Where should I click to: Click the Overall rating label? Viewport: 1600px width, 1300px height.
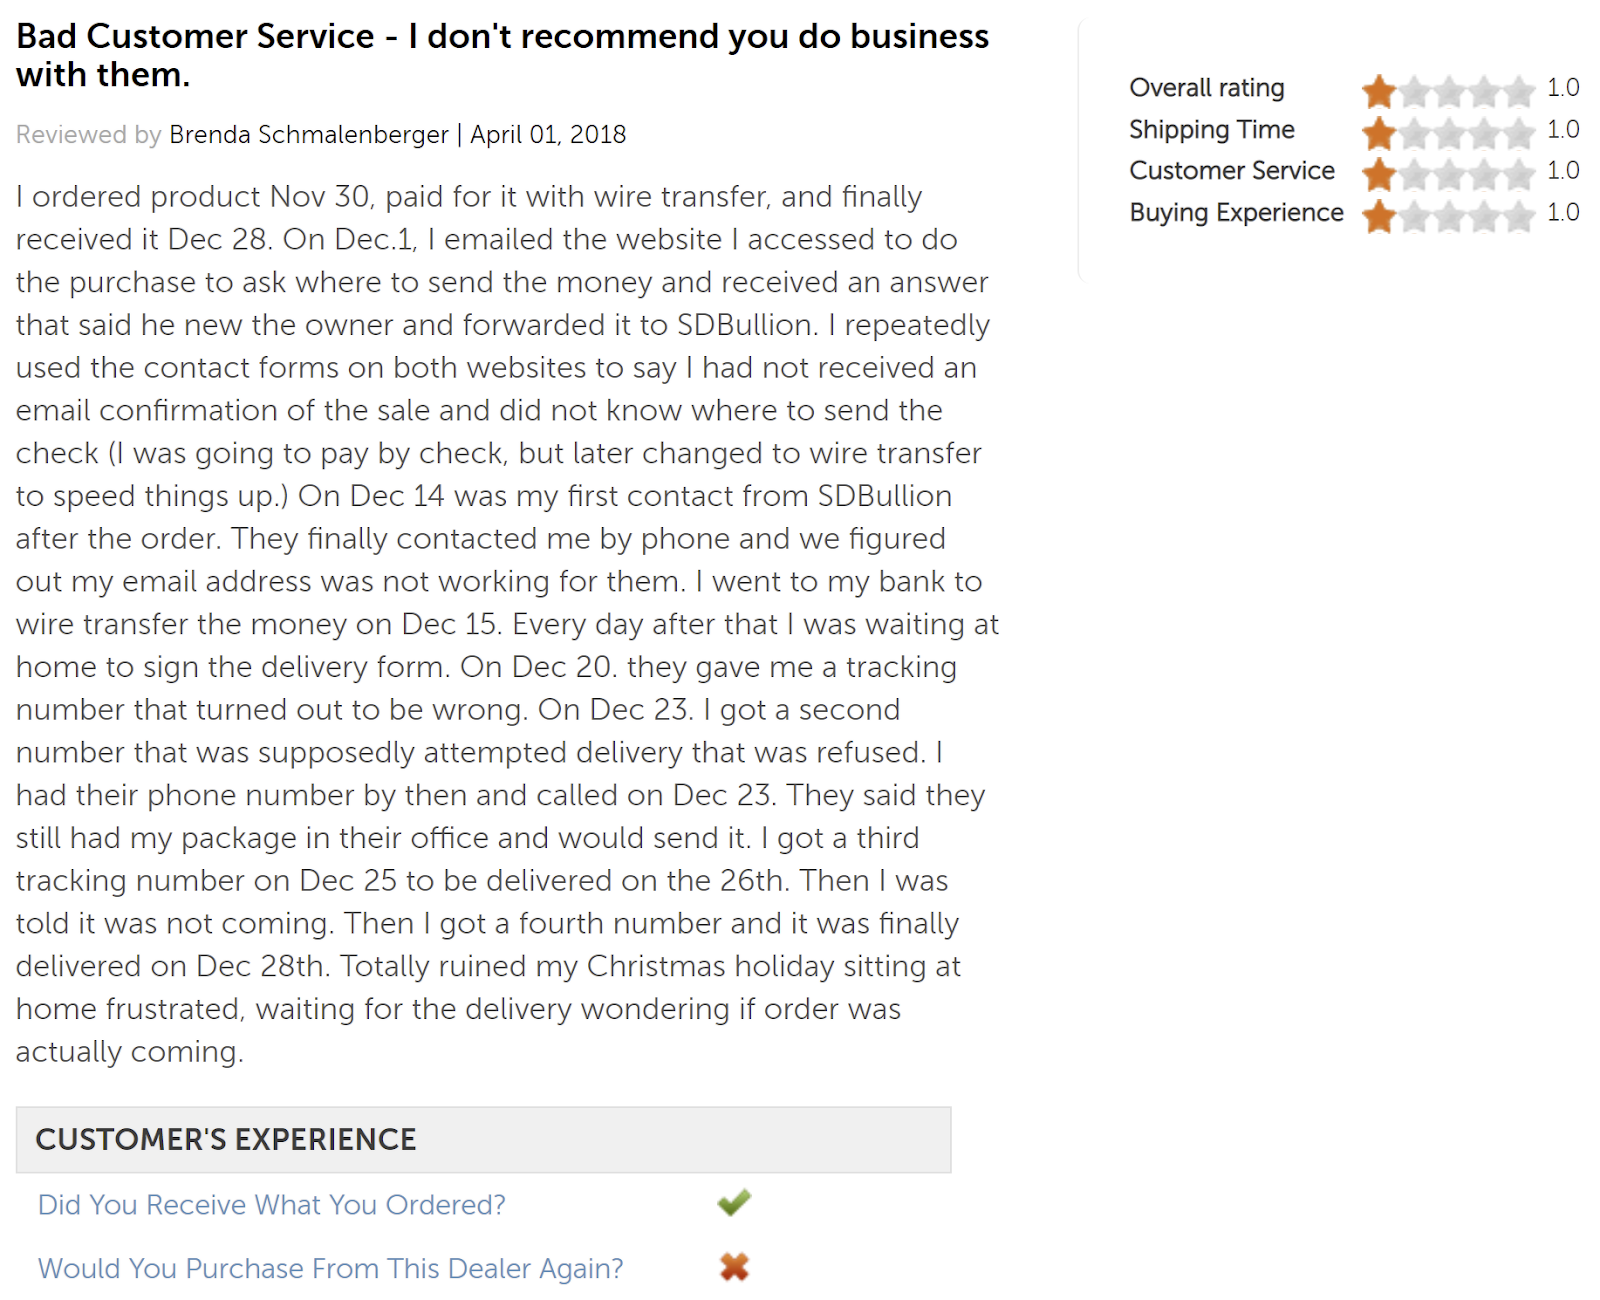(x=1207, y=88)
